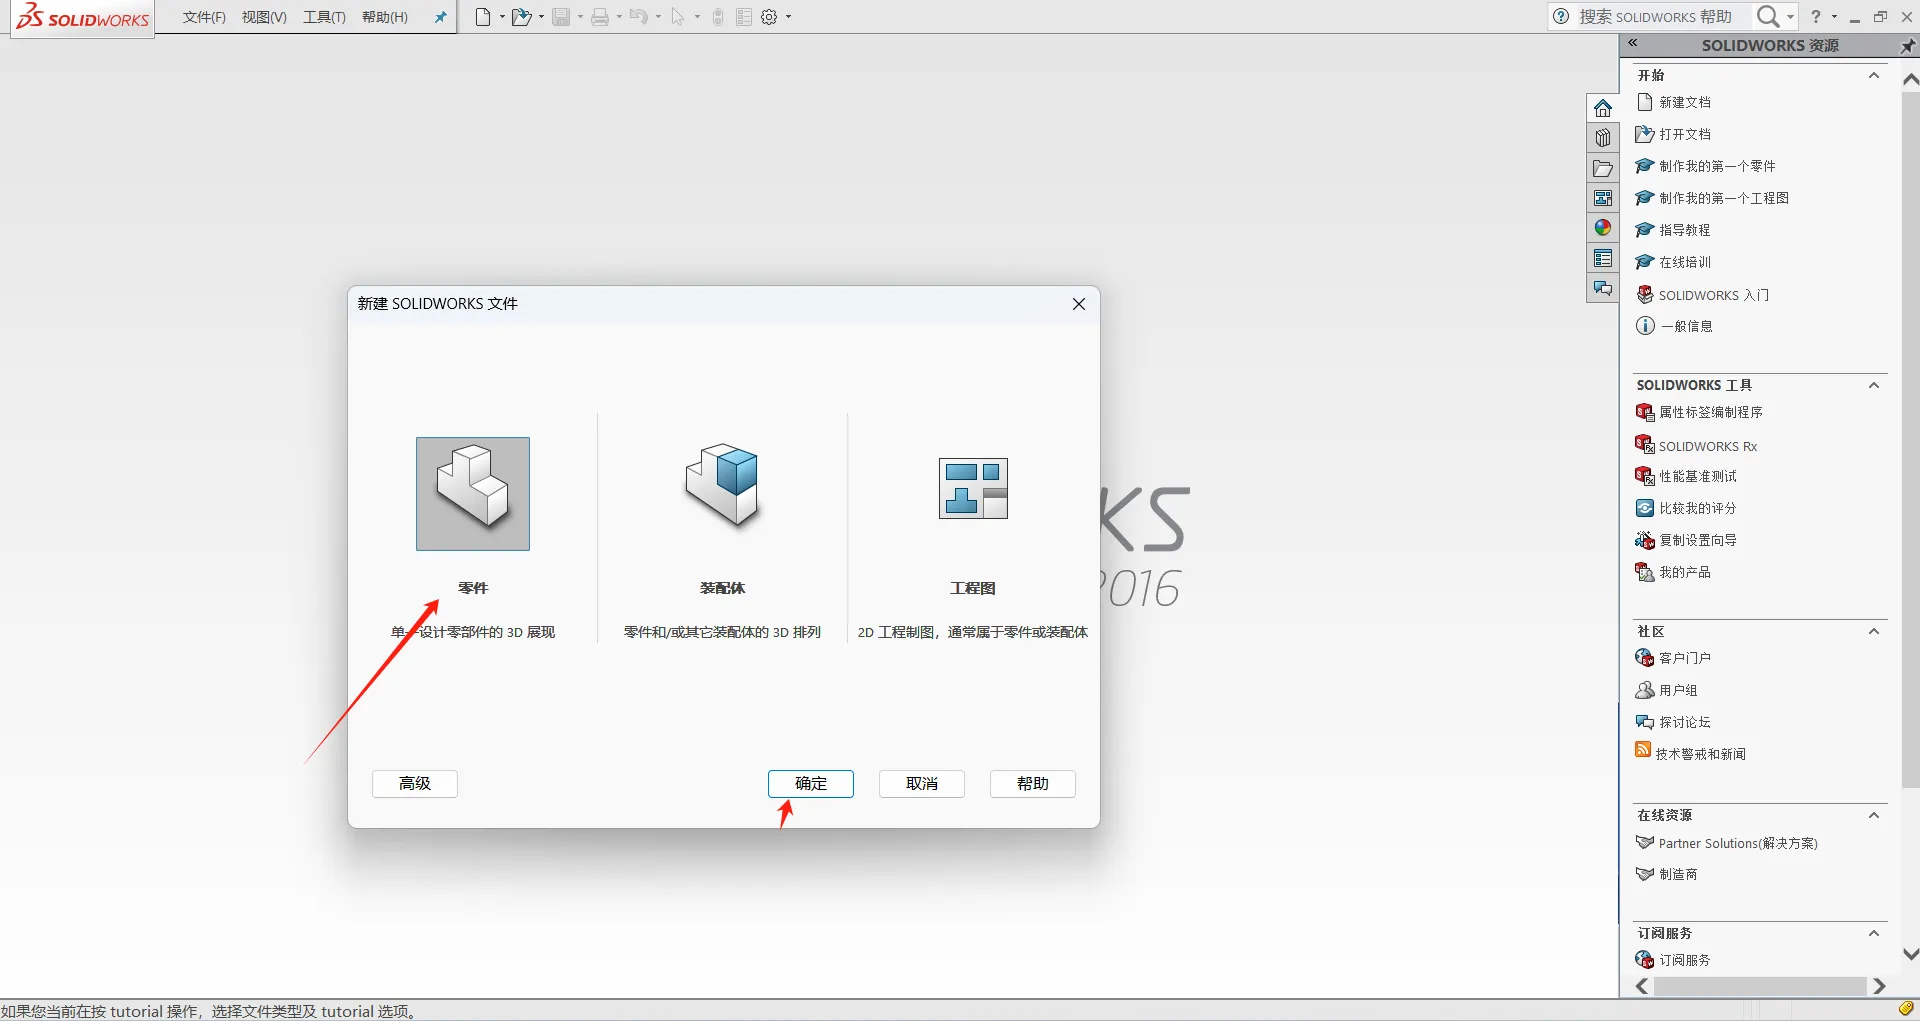This screenshot has height=1021, width=1920.
Task: Collapse the task pane with the double chevron
Action: (1632, 43)
